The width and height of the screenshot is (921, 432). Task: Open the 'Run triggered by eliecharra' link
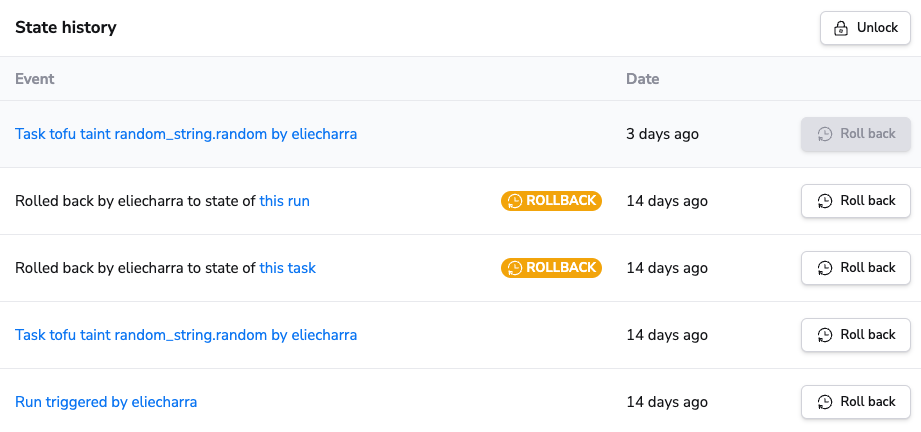click(106, 402)
